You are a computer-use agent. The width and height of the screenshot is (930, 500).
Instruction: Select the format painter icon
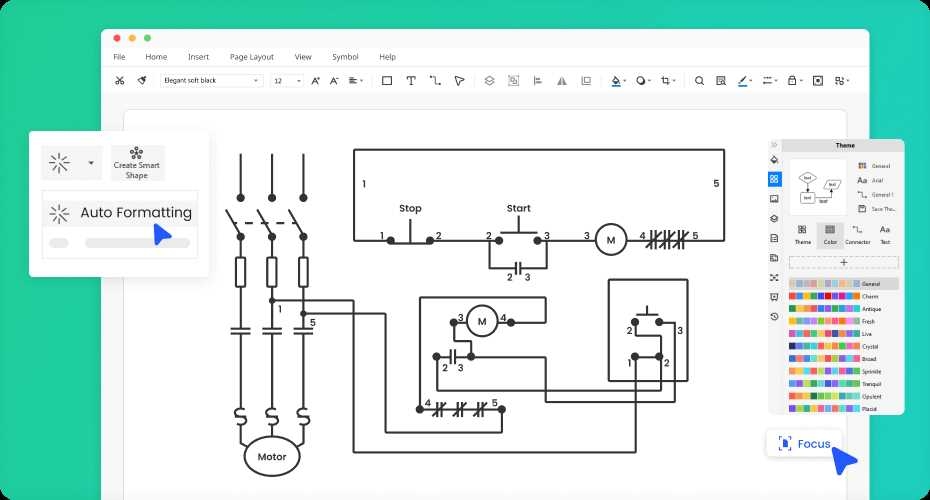click(x=142, y=80)
